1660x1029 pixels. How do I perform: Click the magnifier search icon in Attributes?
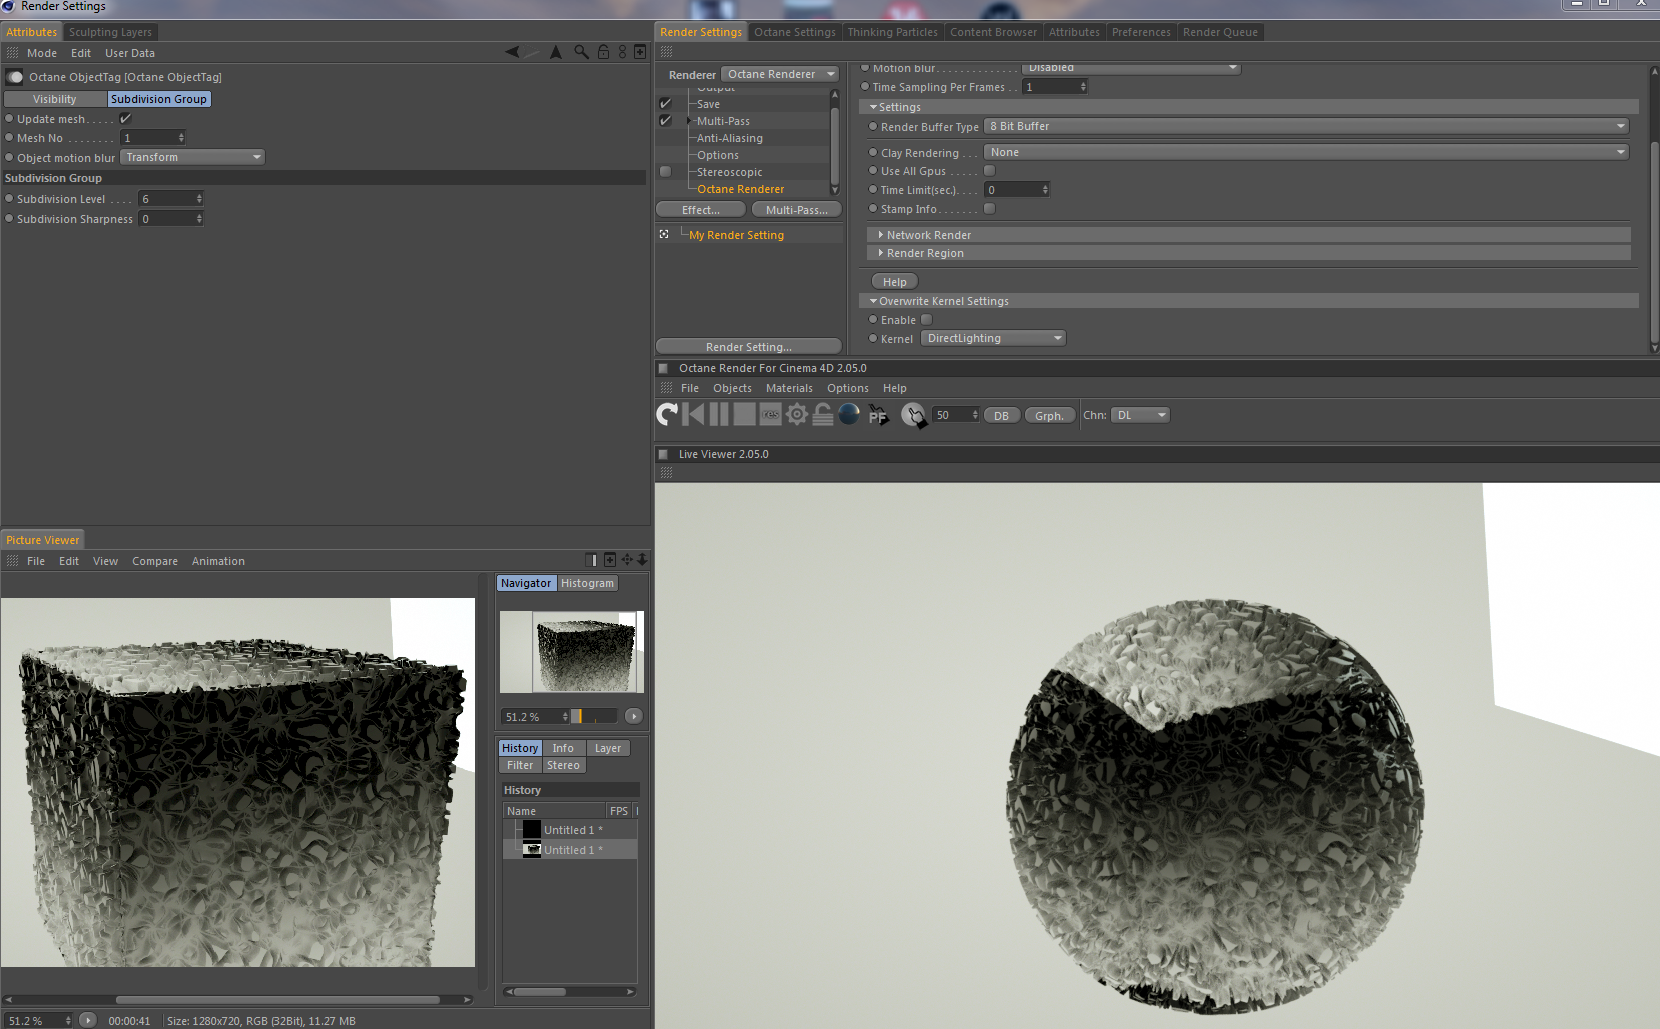(x=581, y=52)
